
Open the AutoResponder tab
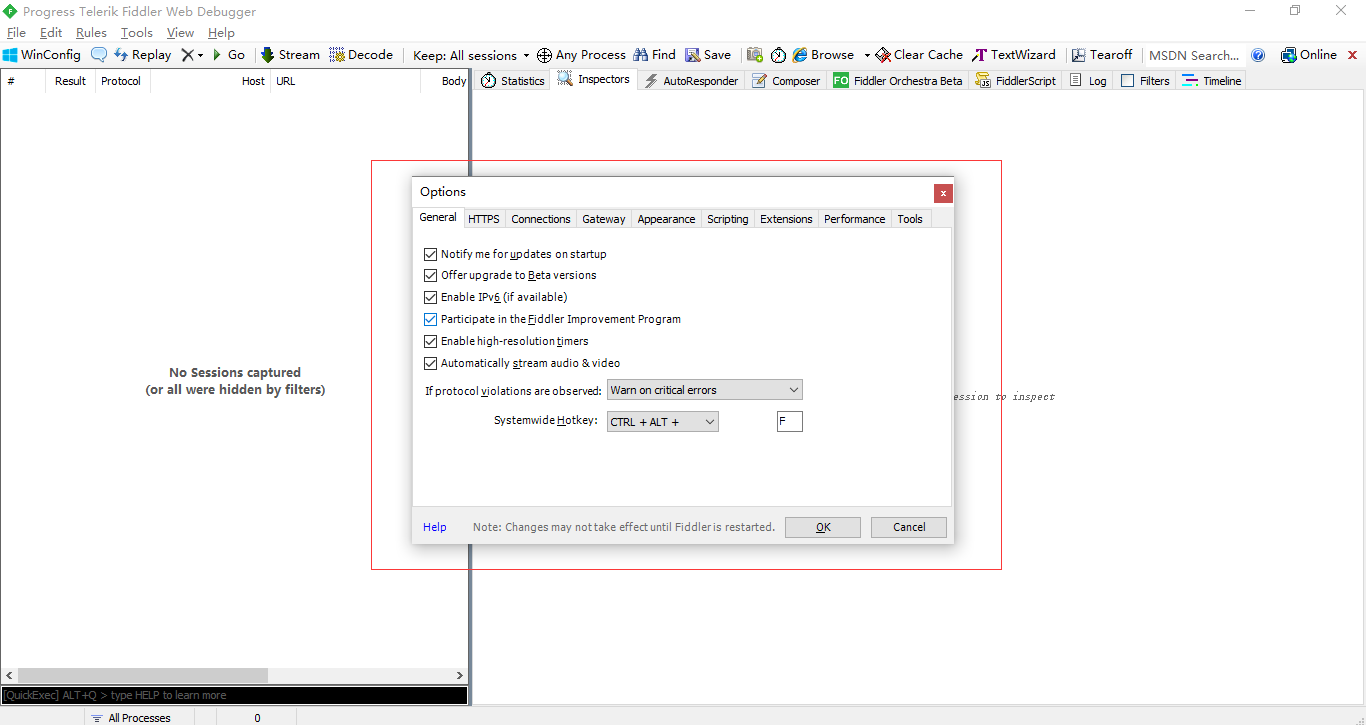[x=690, y=81]
